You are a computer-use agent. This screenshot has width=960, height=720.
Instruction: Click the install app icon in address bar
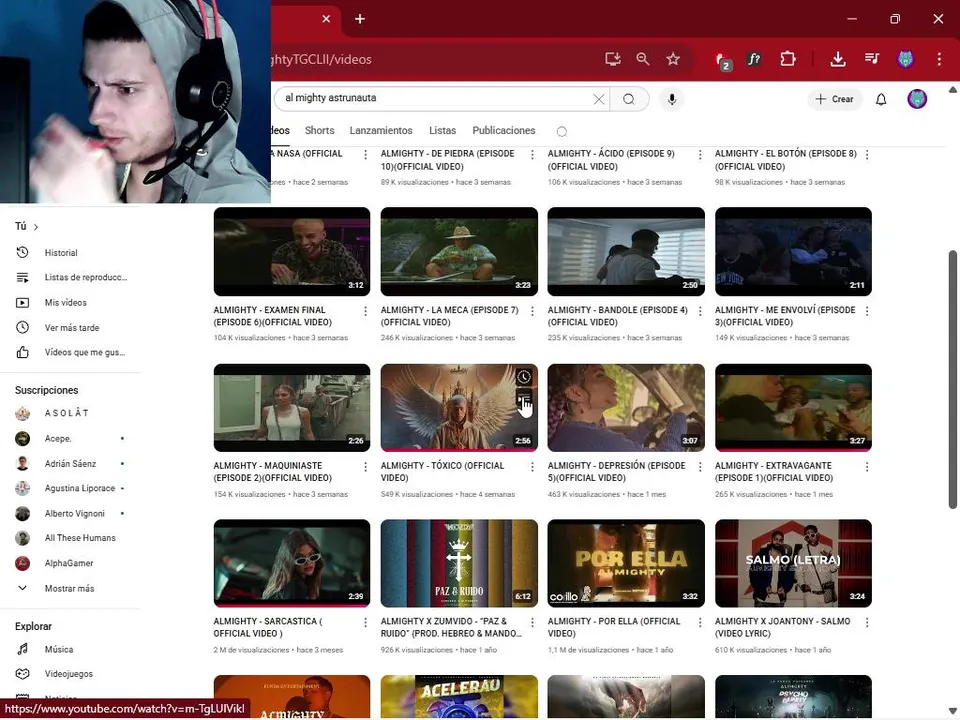tap(613, 59)
